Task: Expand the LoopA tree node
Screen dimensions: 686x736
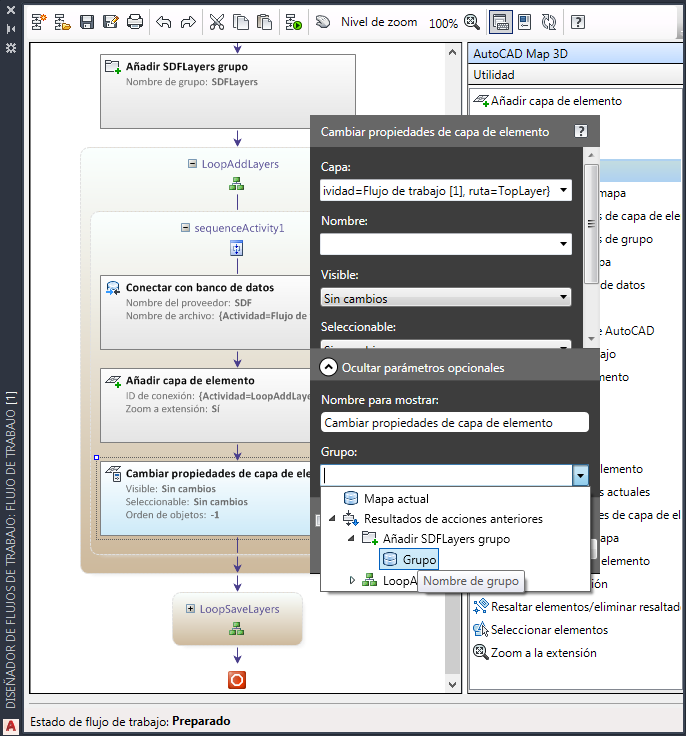Action: 352,580
